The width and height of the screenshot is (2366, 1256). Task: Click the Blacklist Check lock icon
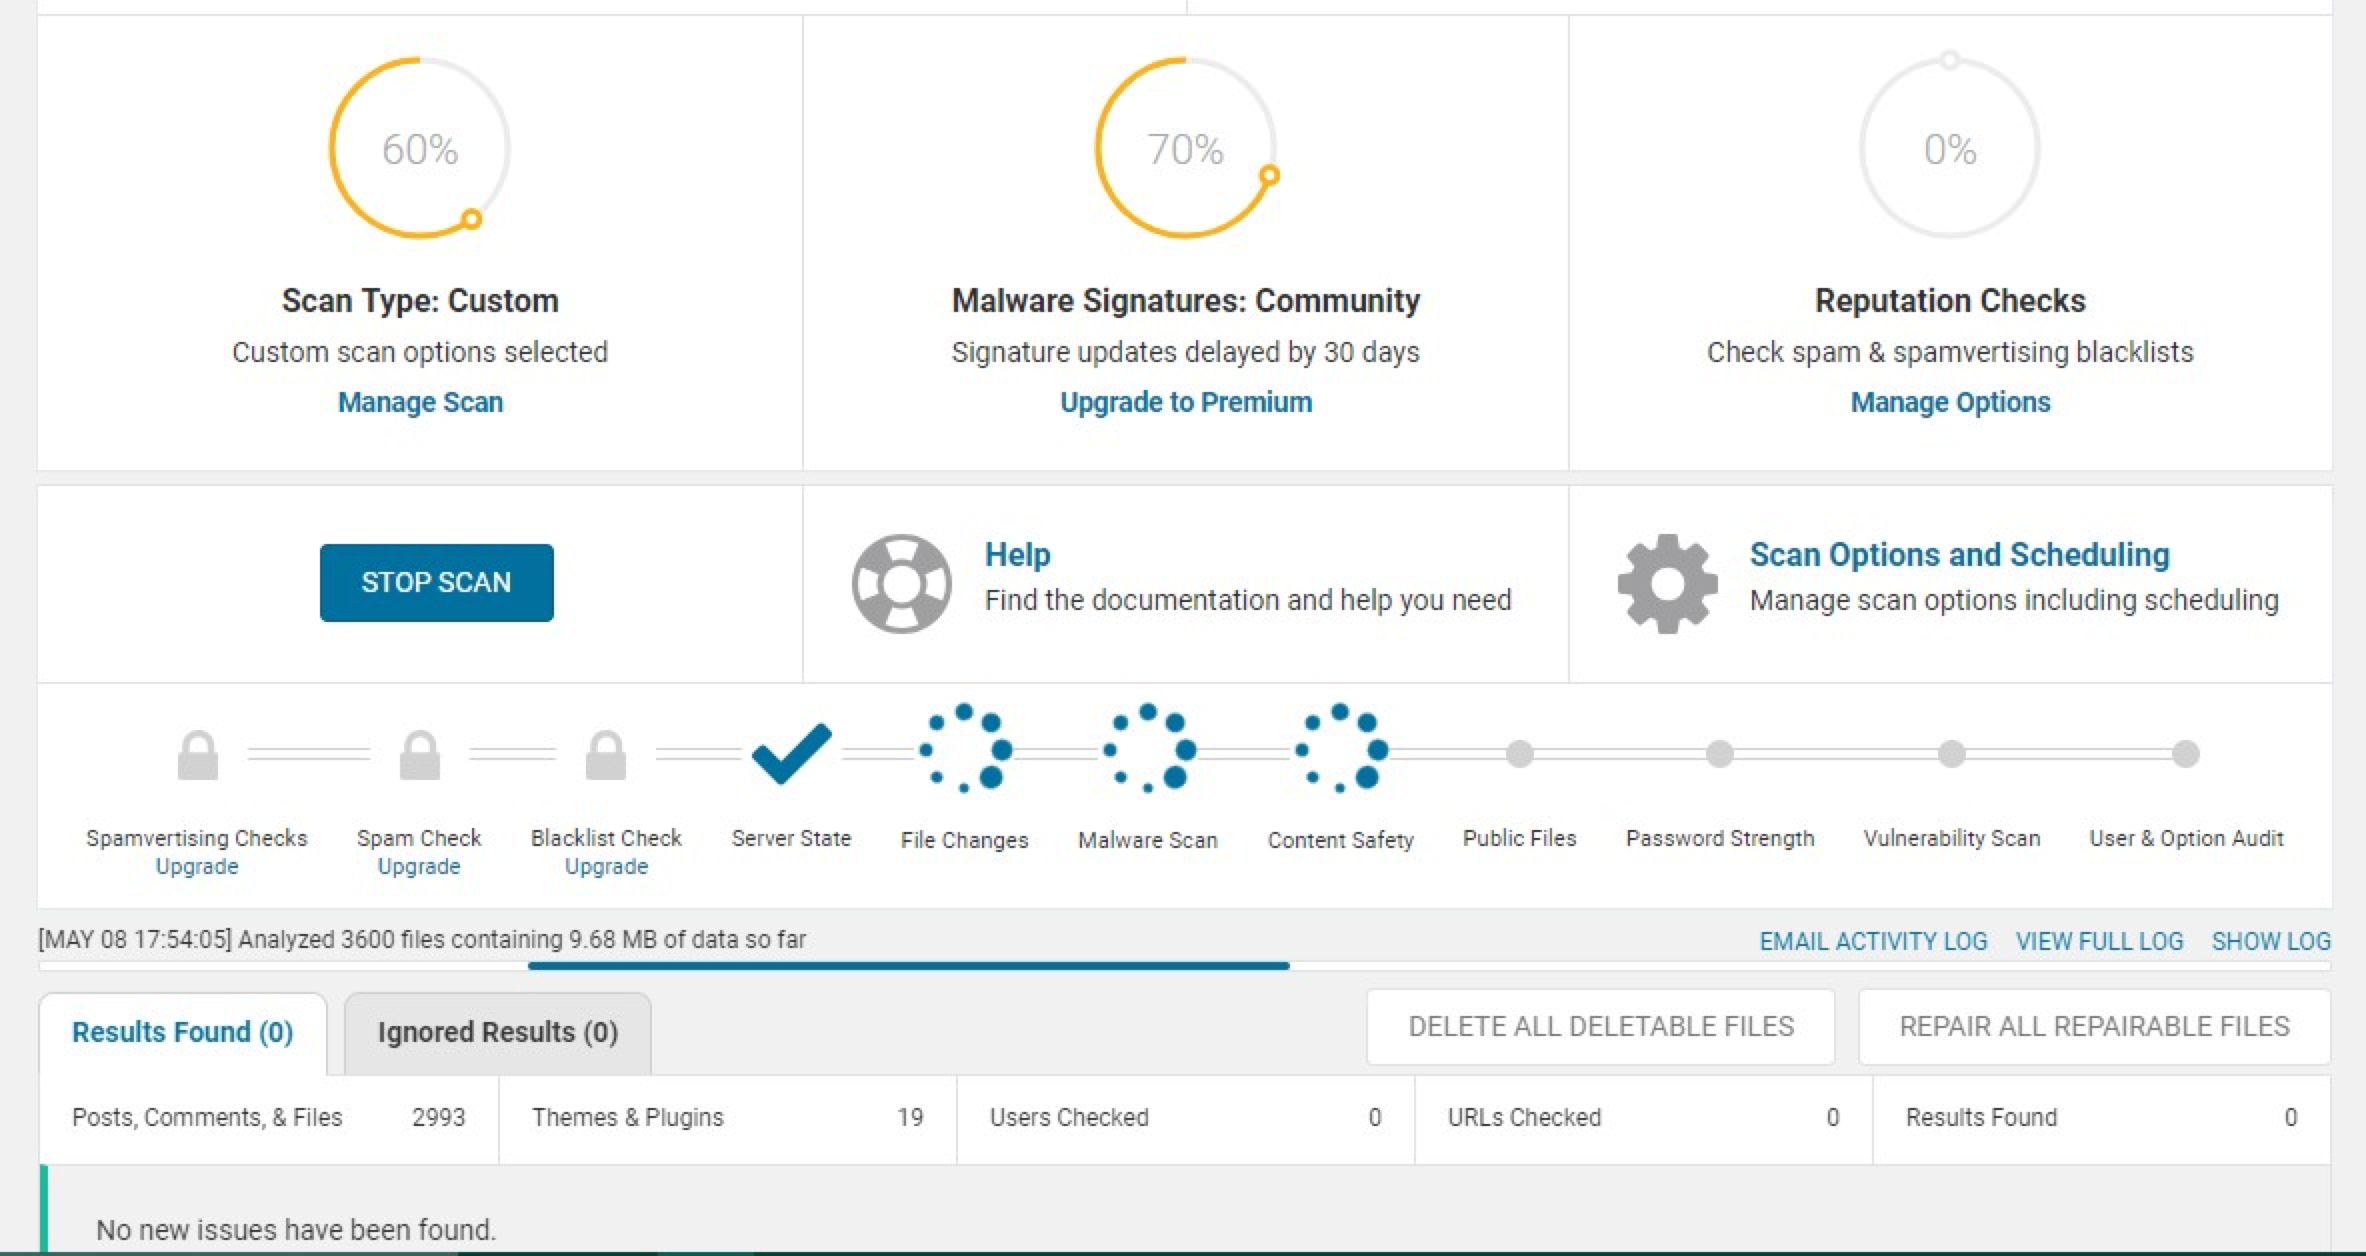(x=606, y=755)
